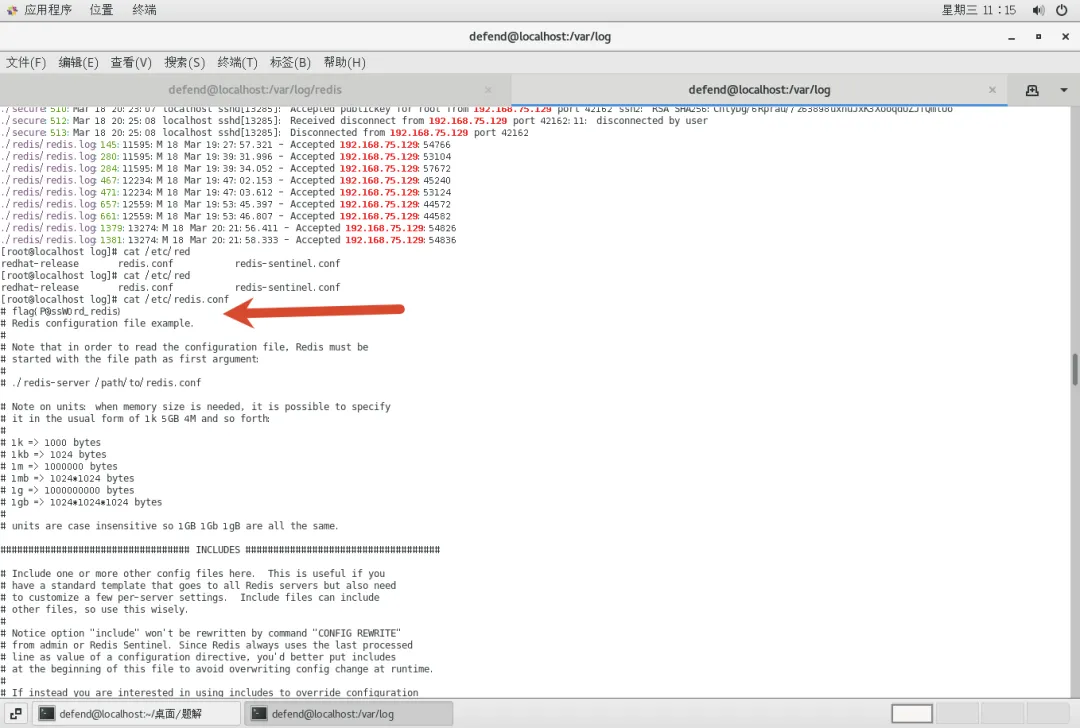Image resolution: width=1080 pixels, height=728 pixels.
Task: Click the 终端 item in top panel
Action: (144, 10)
